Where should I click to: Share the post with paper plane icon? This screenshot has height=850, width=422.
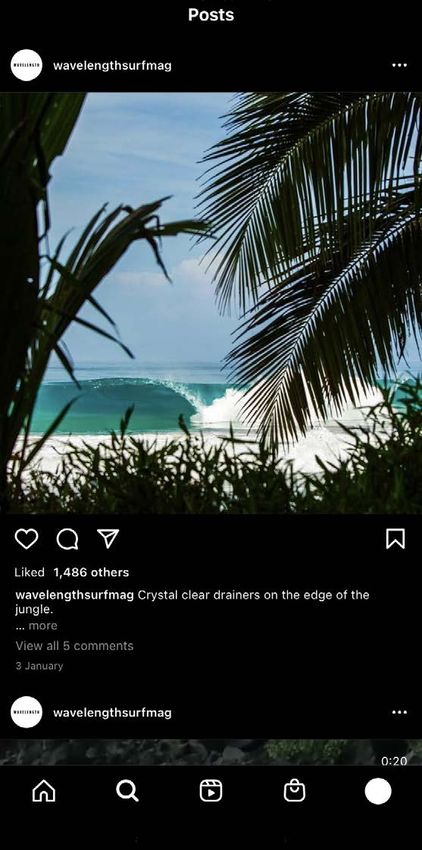coord(108,538)
